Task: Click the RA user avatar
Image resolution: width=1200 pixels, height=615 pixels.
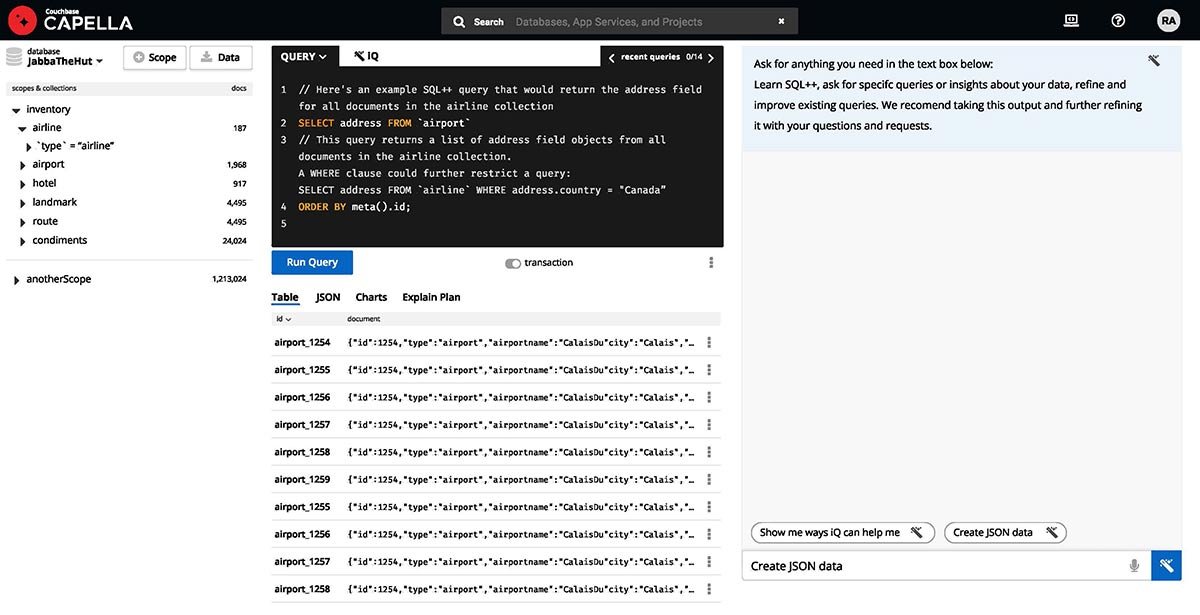Action: click(x=1168, y=19)
